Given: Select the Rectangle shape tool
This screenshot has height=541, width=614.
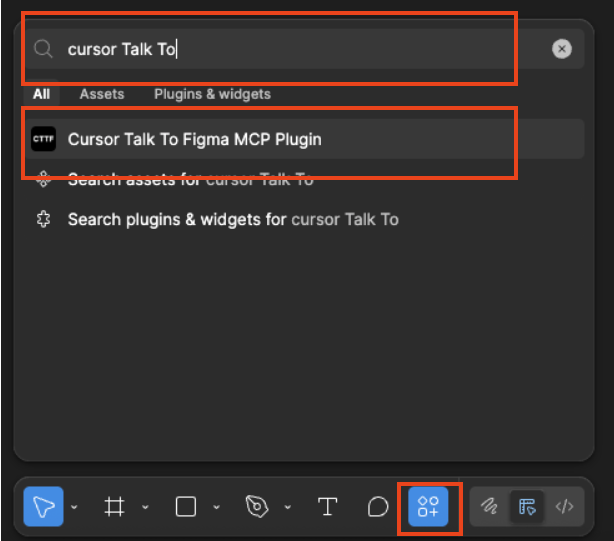Looking at the screenshot, I should click(x=186, y=507).
